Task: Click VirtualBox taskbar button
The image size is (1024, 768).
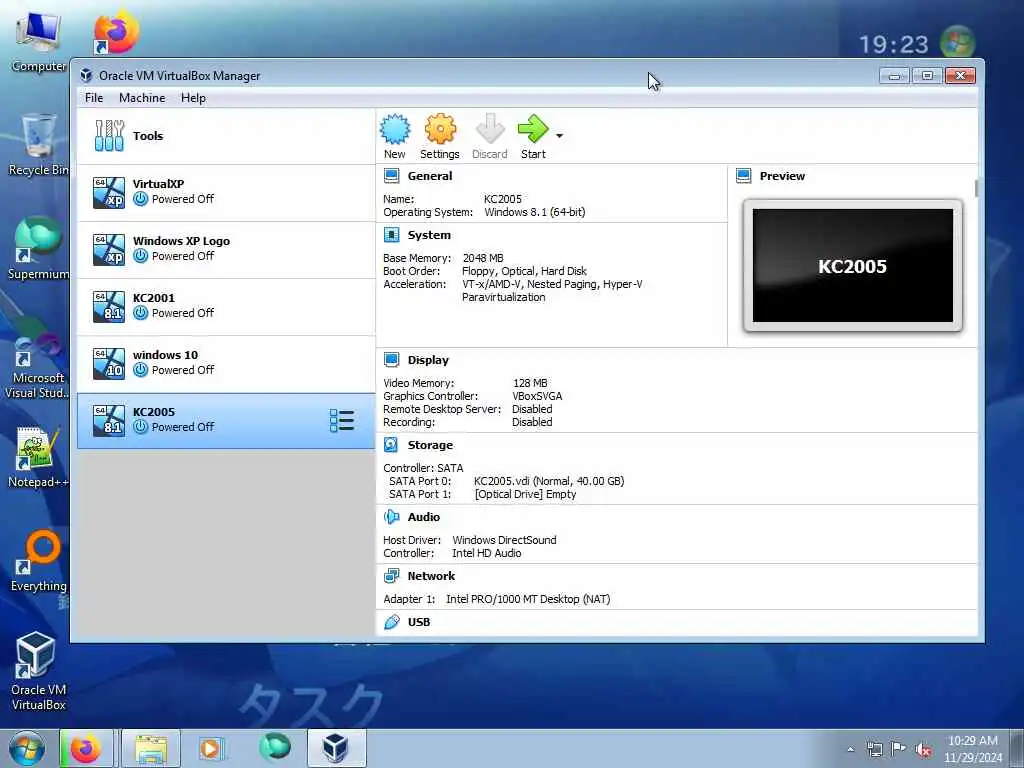Action: click(x=336, y=748)
